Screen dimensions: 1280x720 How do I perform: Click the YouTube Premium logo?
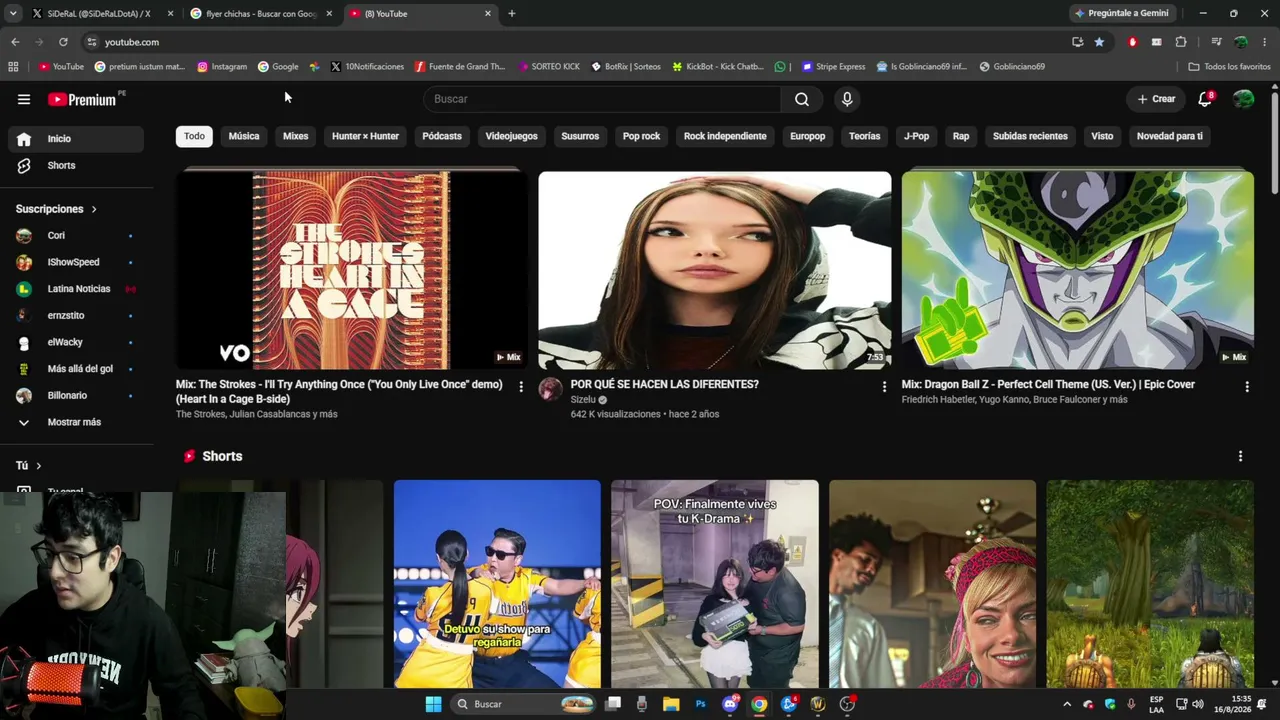[82, 99]
